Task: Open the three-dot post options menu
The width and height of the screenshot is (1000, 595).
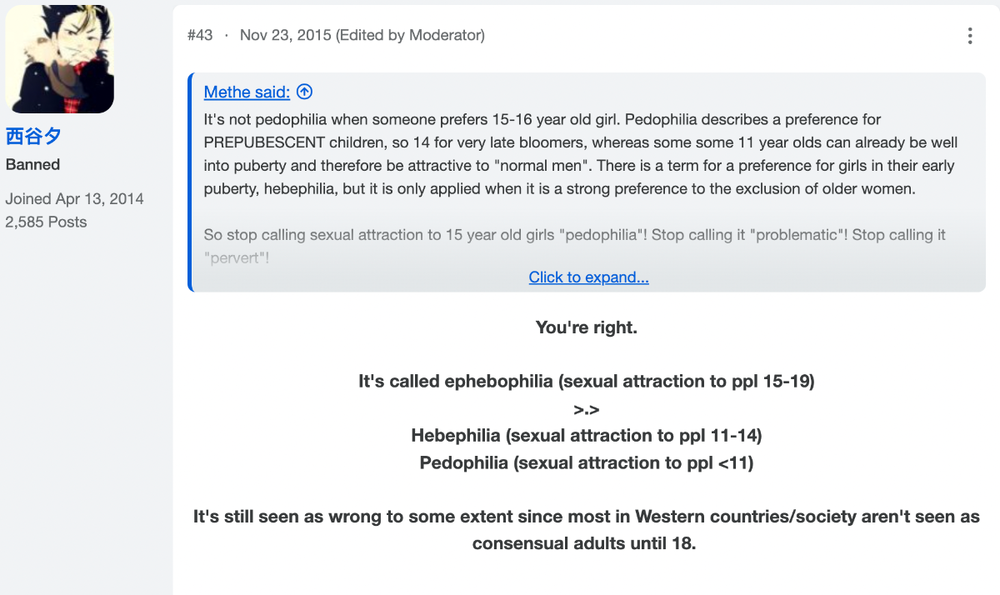Action: pyautogui.click(x=969, y=36)
